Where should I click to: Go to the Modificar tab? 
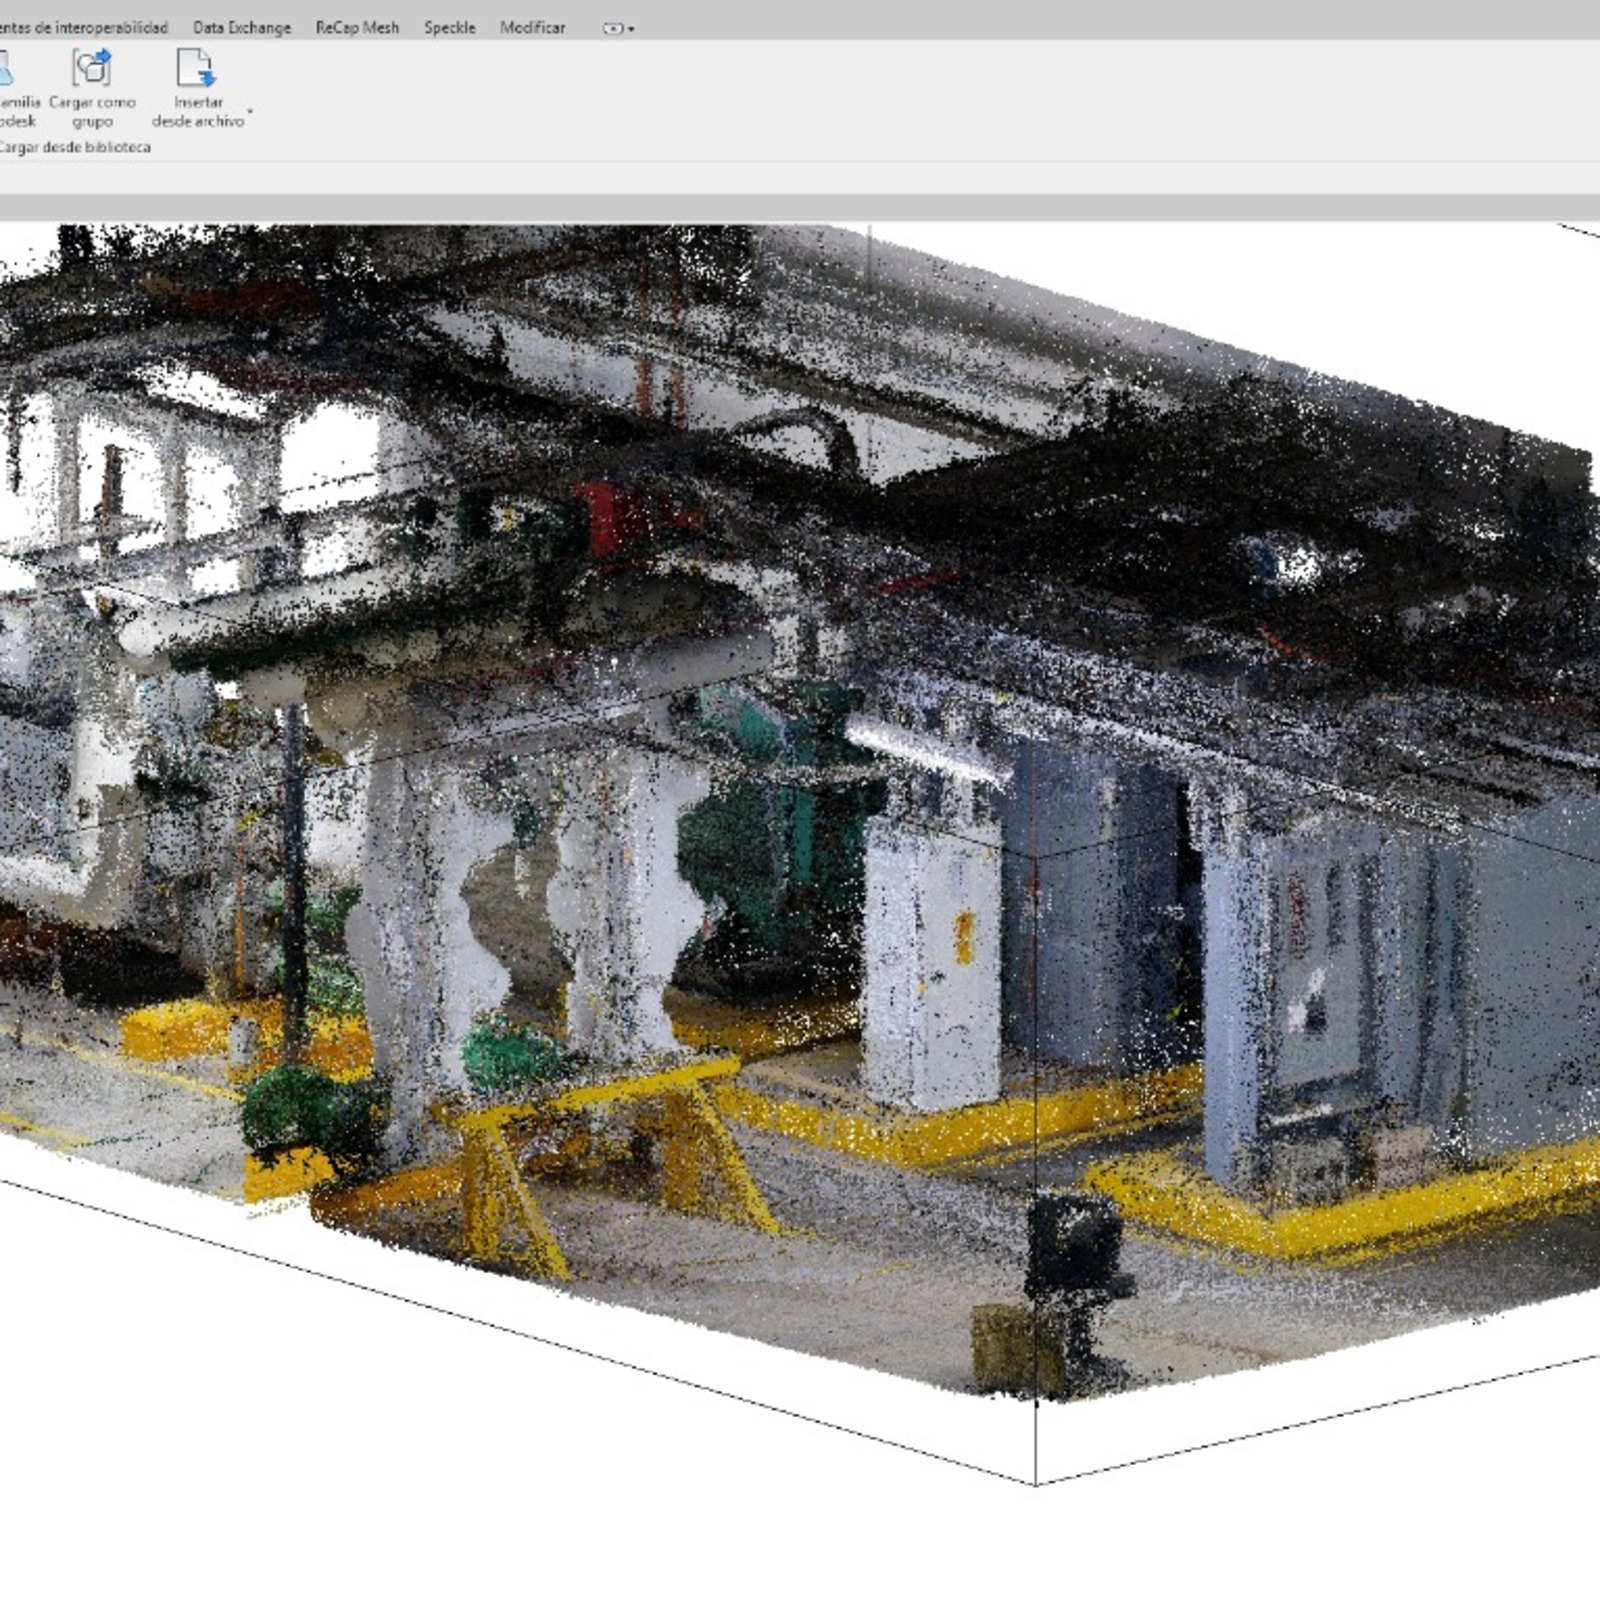[x=532, y=28]
